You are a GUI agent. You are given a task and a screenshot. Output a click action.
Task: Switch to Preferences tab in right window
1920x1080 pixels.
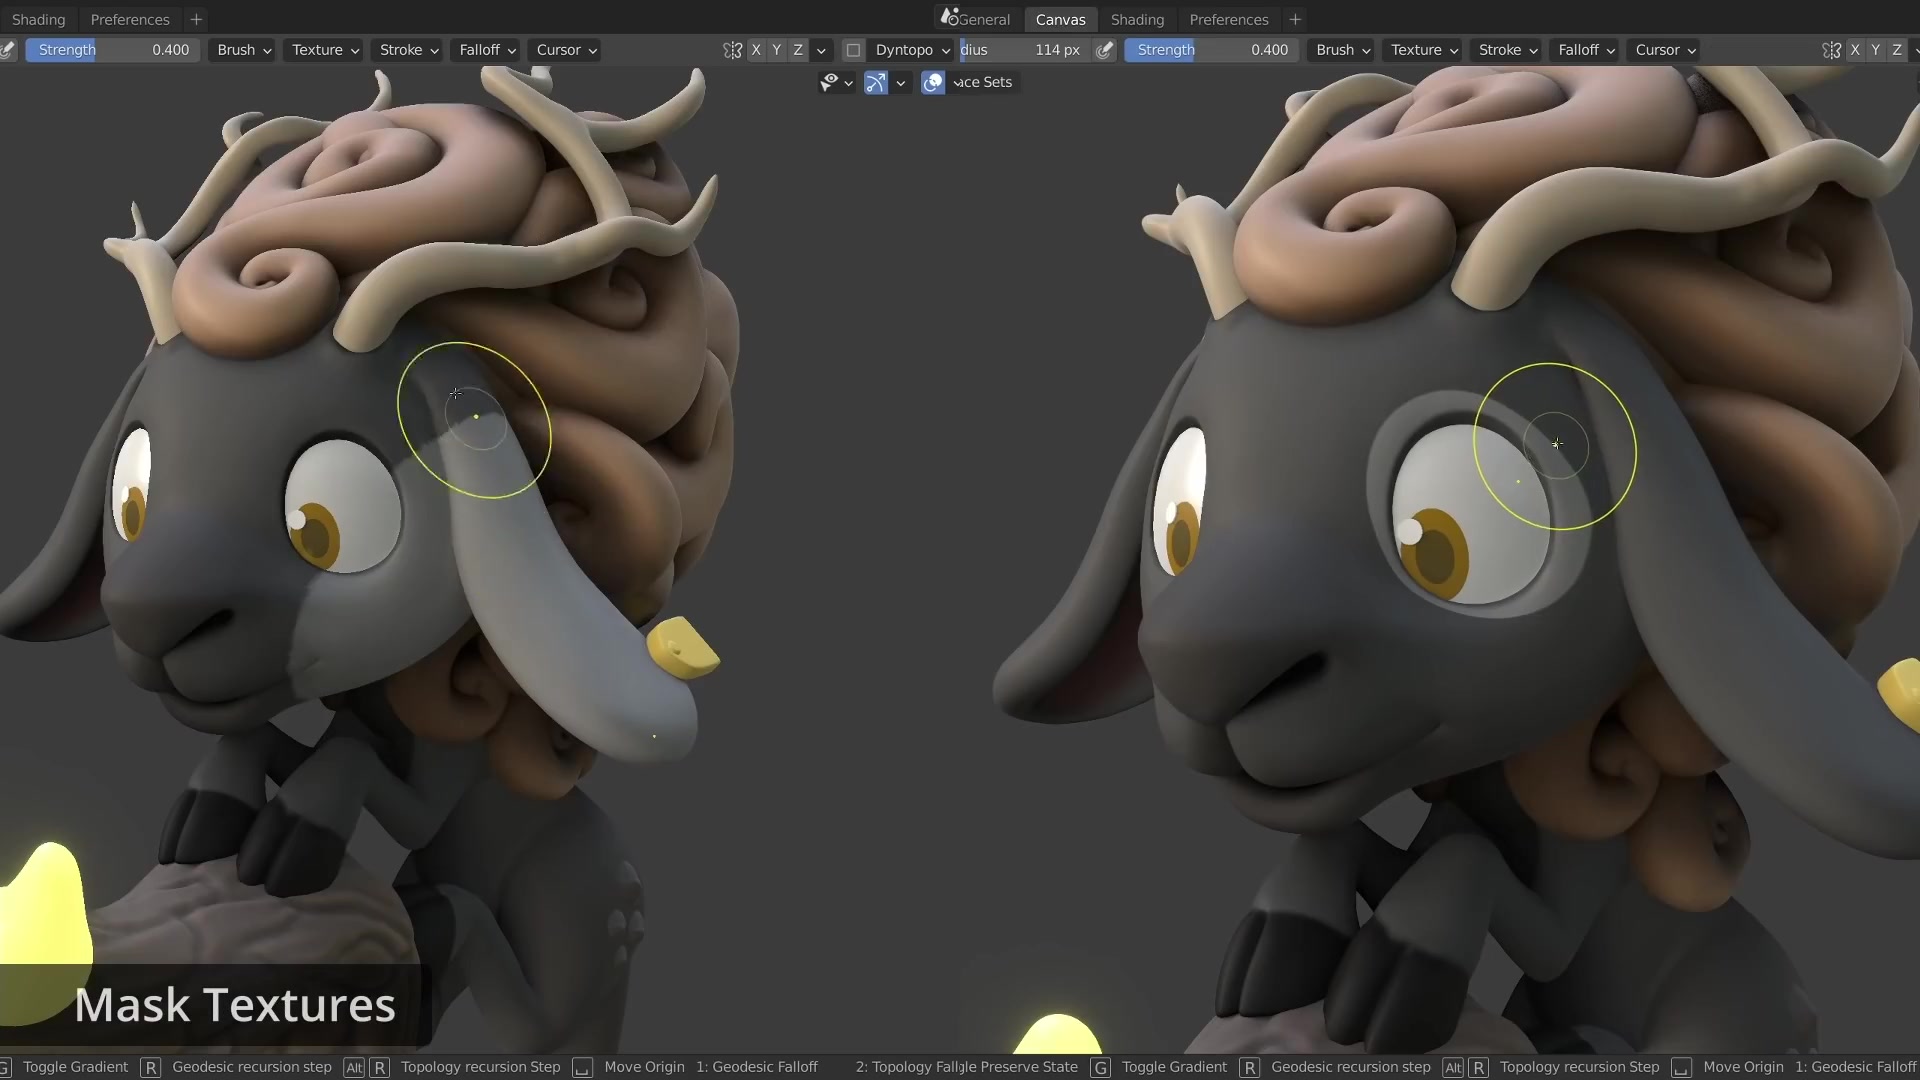(x=1229, y=19)
